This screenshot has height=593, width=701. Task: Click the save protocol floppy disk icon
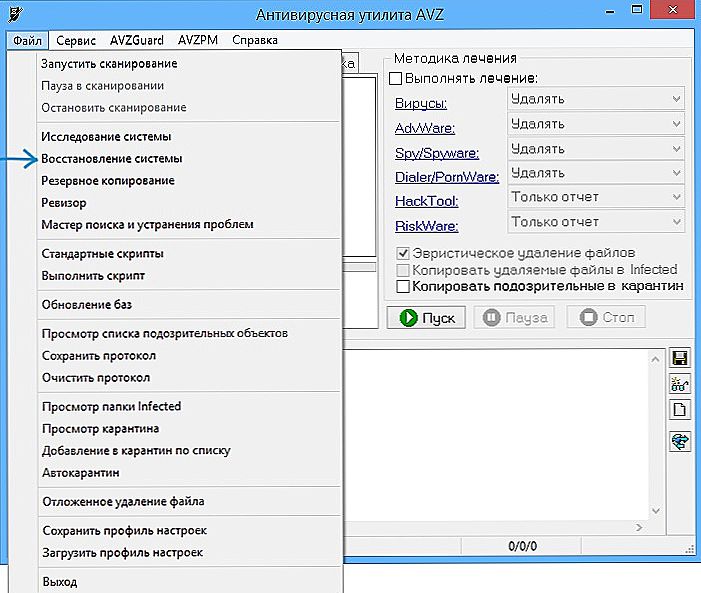[680, 359]
